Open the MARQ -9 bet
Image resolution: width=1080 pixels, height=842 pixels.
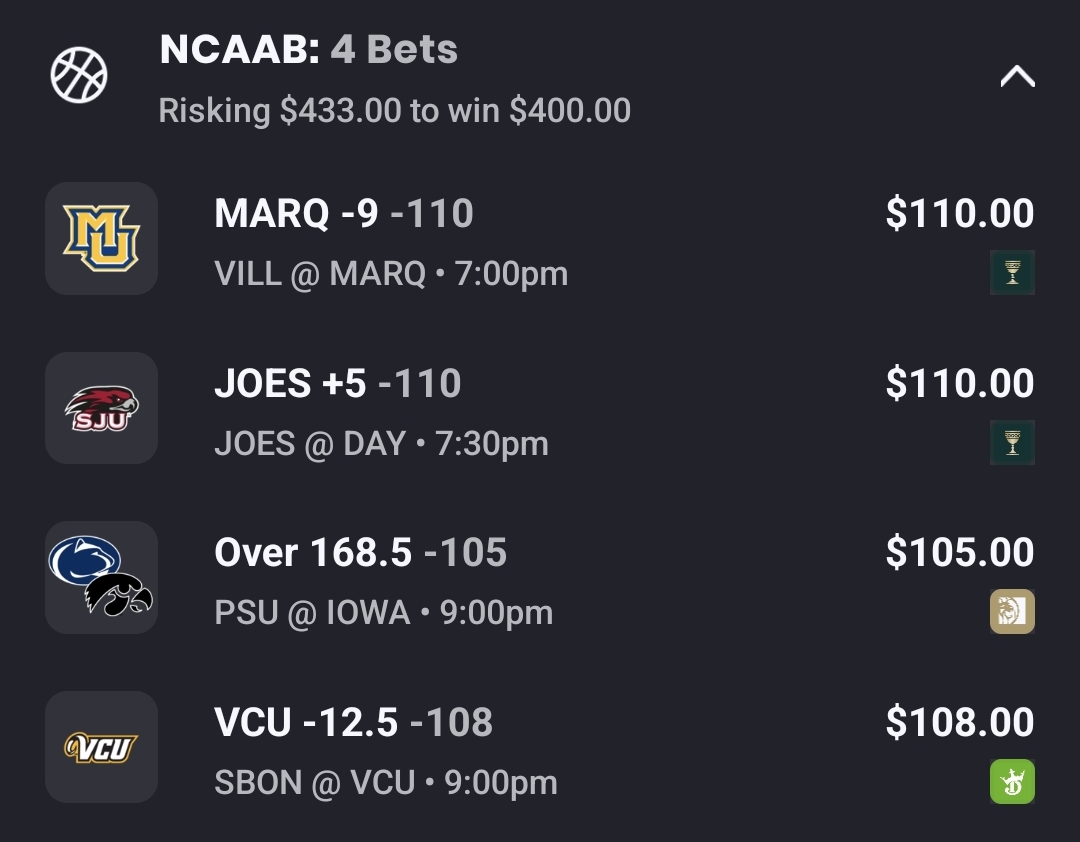point(344,214)
